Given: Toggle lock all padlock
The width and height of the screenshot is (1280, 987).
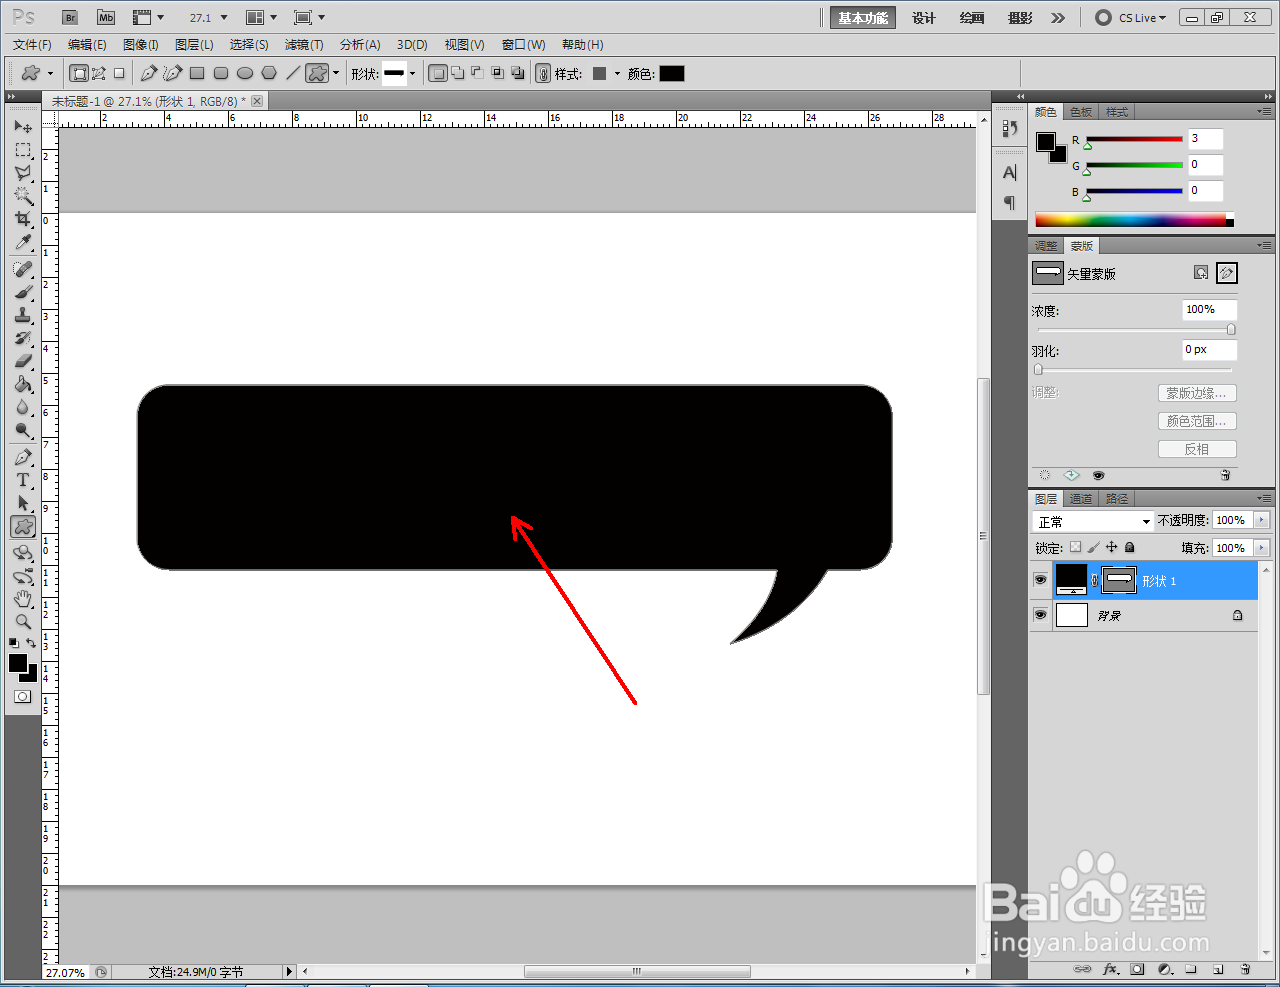Looking at the screenshot, I should coord(1129,547).
